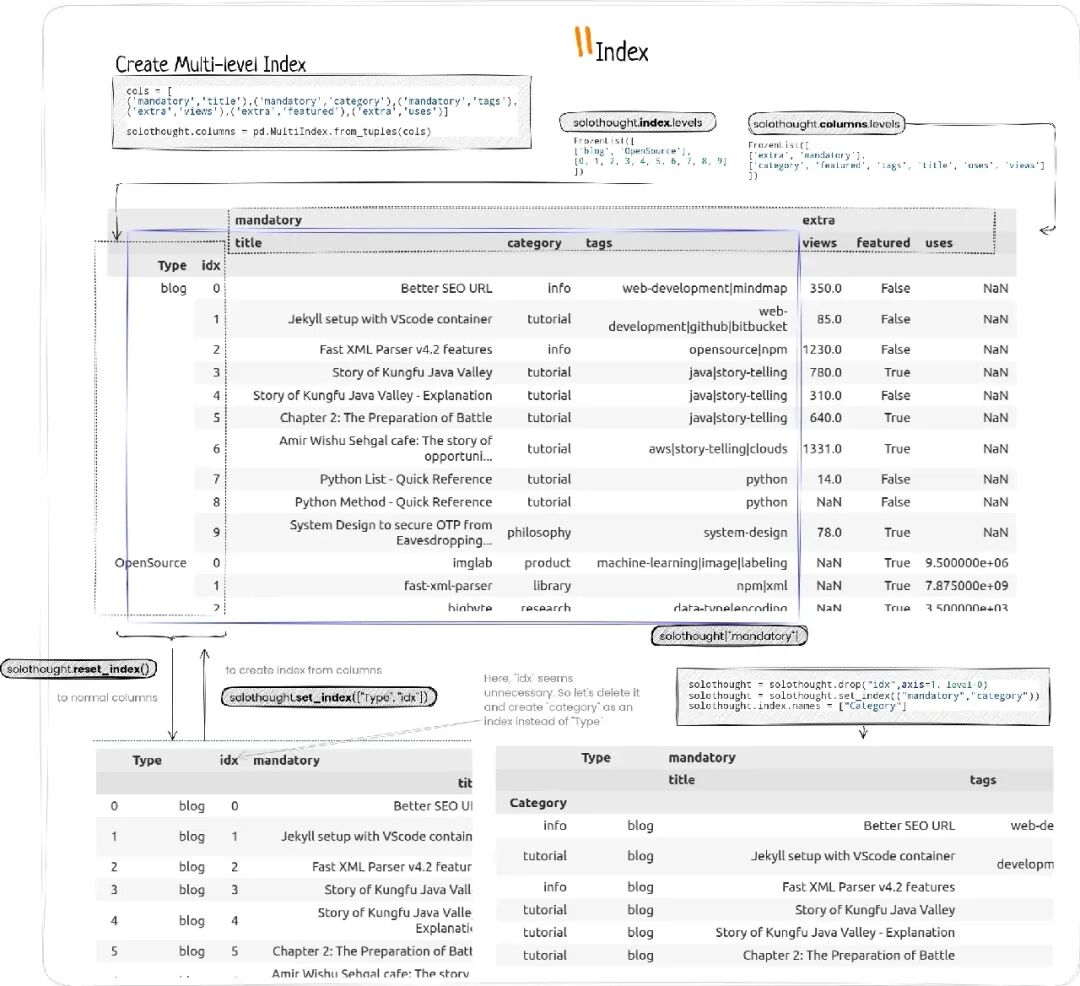Click 'Fast XML Parser v4.2 features' in main table
This screenshot has height=986, width=1080.
pyautogui.click(x=406, y=349)
